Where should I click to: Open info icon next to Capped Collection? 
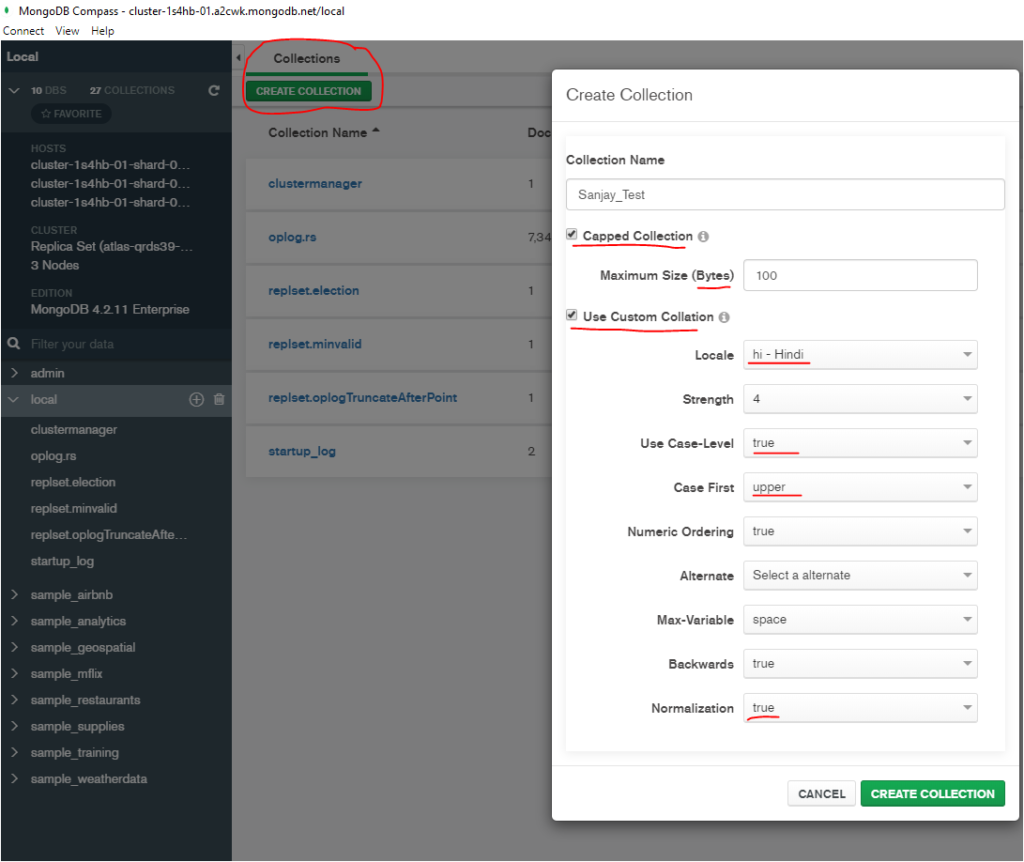click(x=703, y=236)
